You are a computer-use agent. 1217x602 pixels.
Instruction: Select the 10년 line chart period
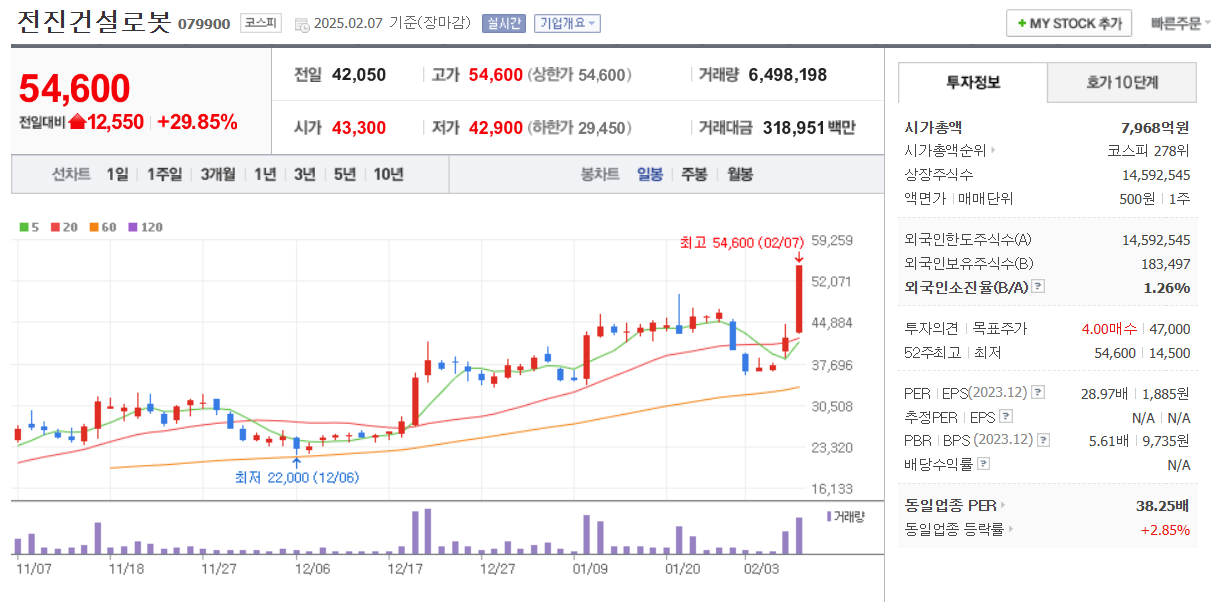[389, 174]
